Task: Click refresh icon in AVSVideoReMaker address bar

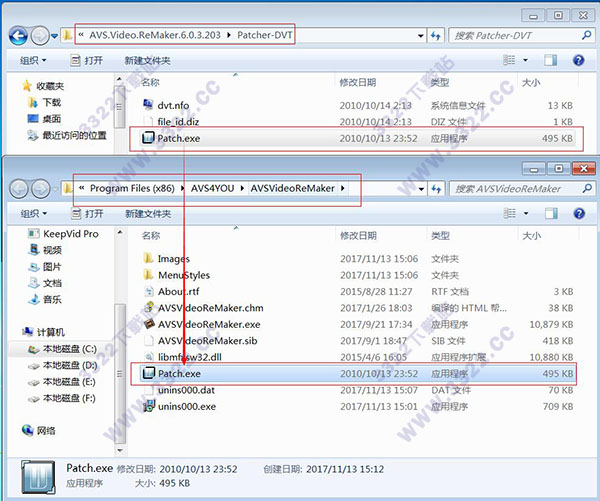Action: click(x=436, y=189)
